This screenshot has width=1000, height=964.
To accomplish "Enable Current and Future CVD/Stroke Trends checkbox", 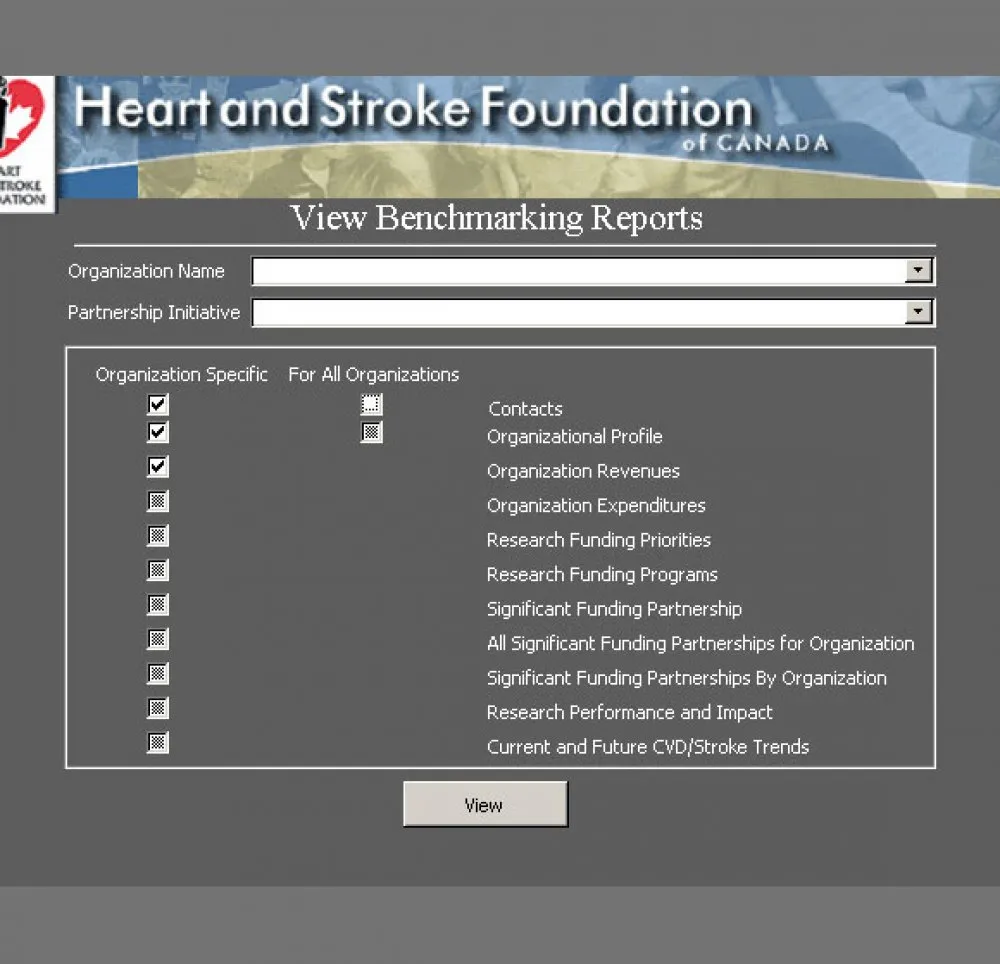I will 158,742.
